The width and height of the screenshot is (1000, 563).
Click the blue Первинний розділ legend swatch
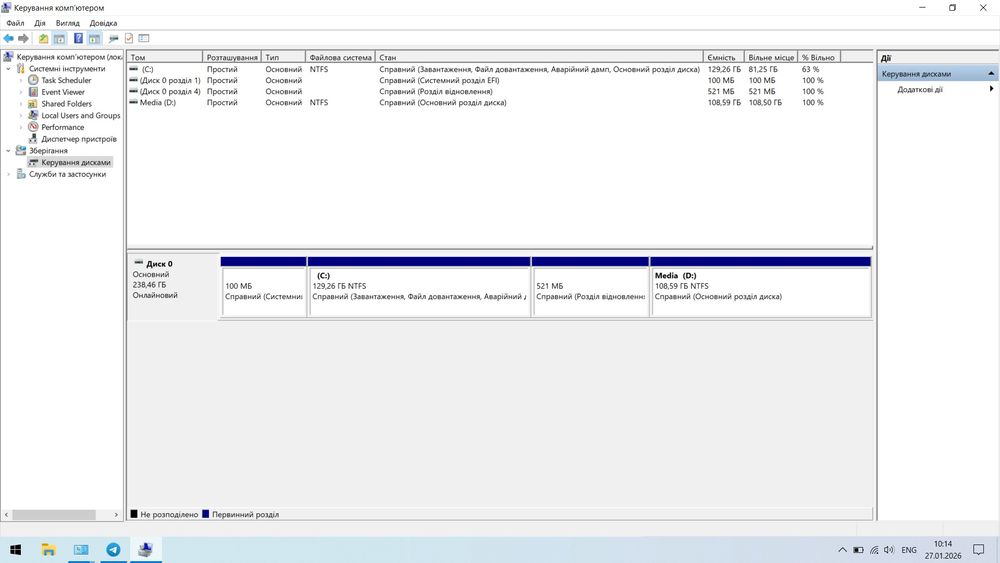point(205,514)
